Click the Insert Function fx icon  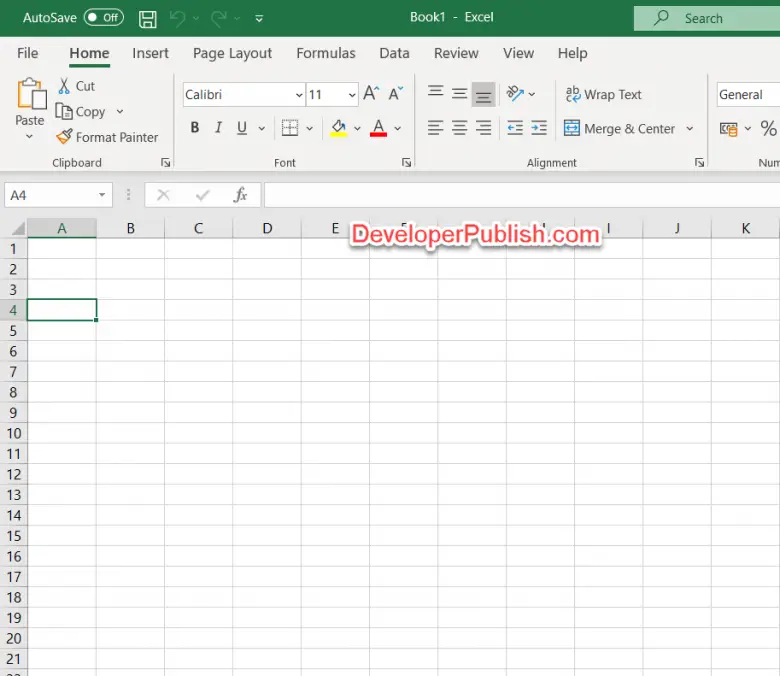pyautogui.click(x=240, y=195)
